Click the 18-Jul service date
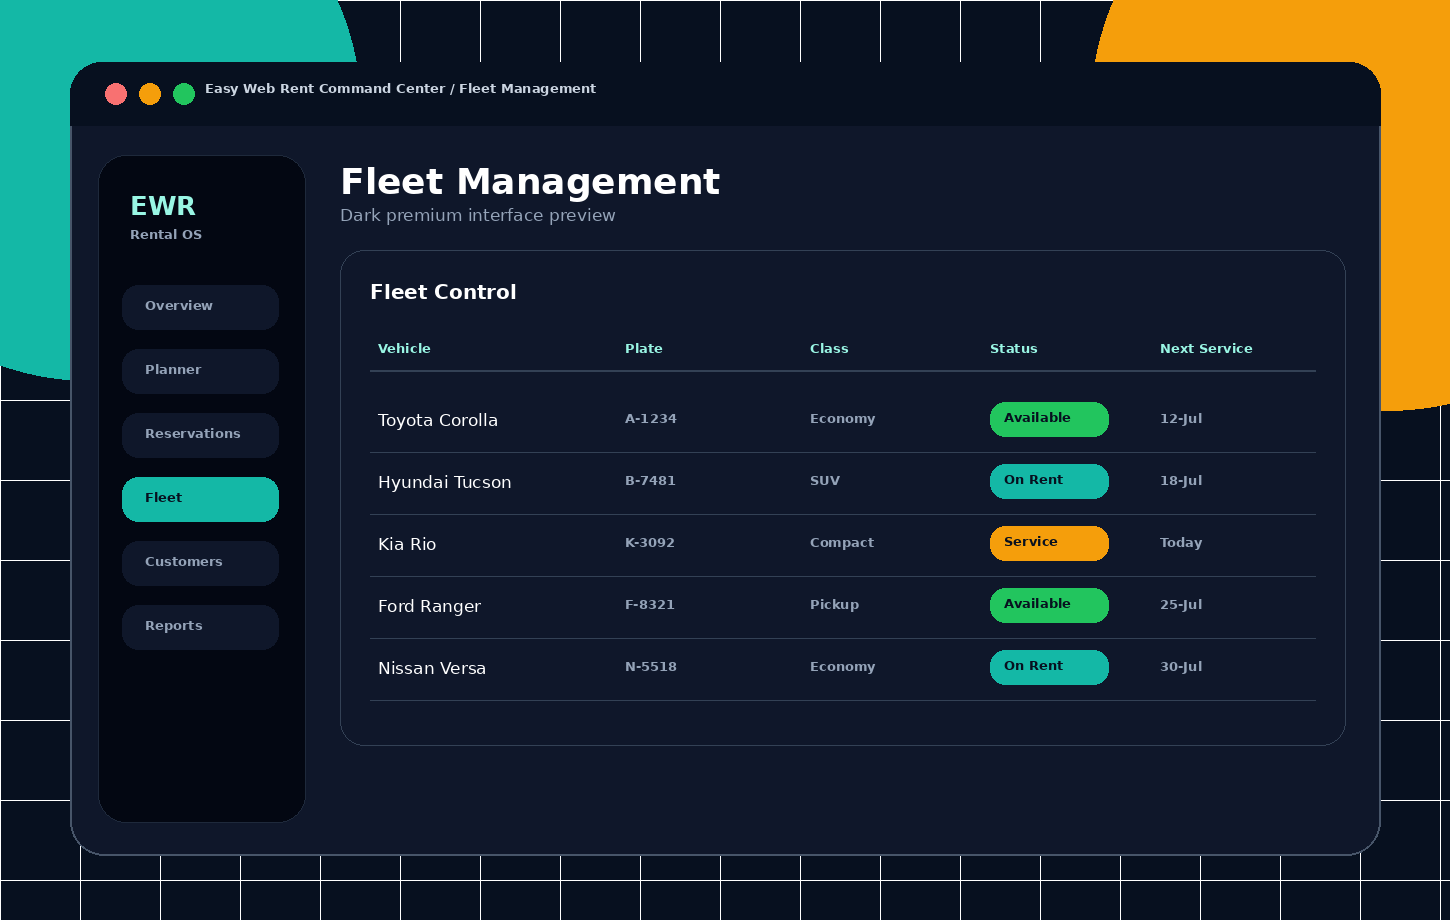This screenshot has width=1450, height=920. [x=1181, y=481]
